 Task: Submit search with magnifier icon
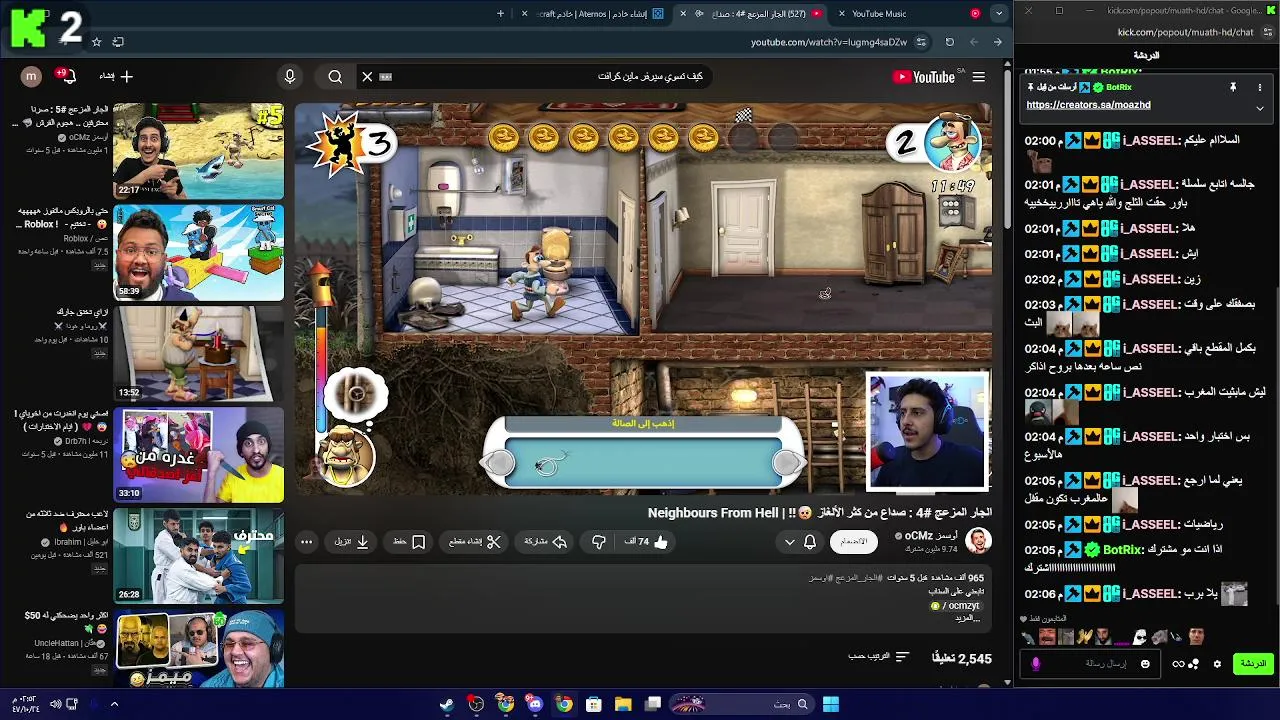(335, 77)
